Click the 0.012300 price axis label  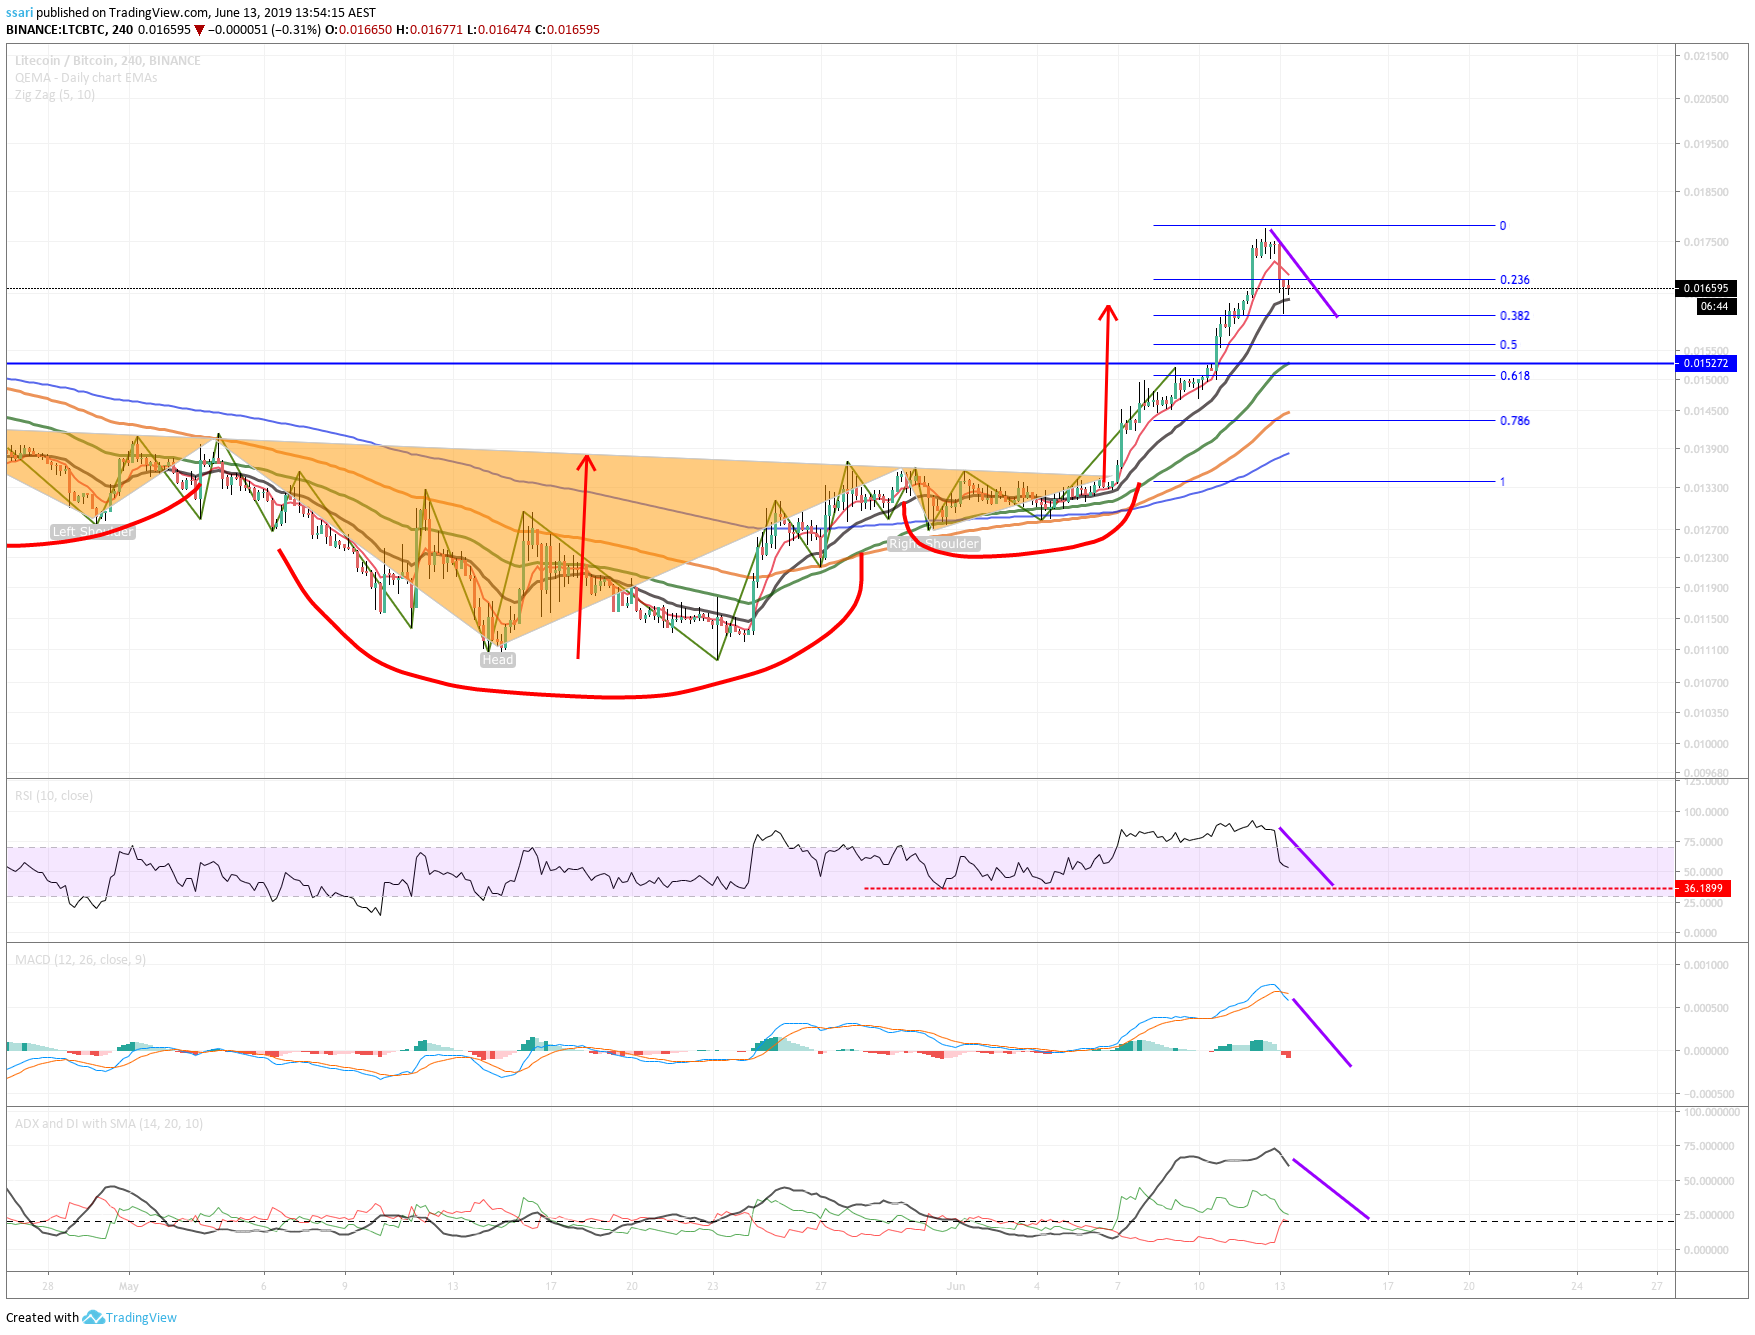[1706, 558]
